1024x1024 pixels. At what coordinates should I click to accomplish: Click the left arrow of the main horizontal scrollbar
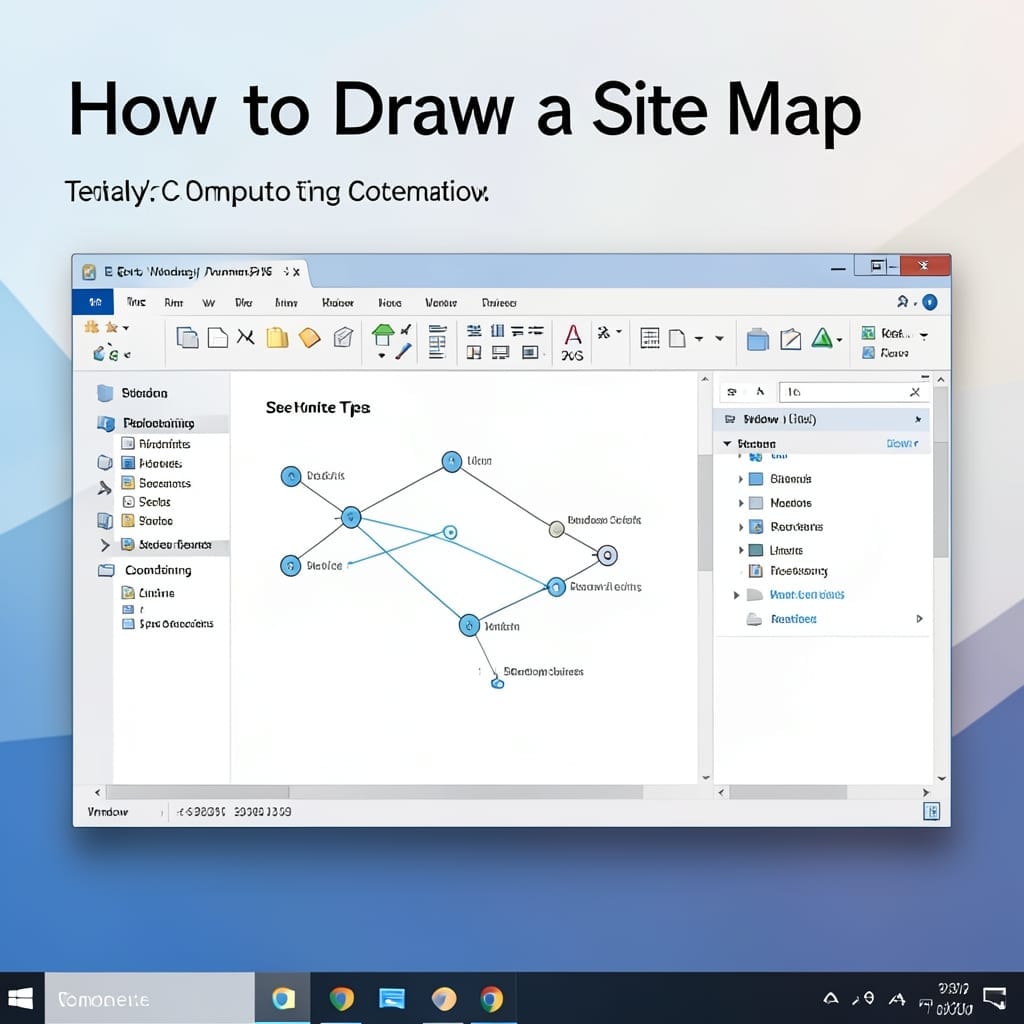(98, 792)
